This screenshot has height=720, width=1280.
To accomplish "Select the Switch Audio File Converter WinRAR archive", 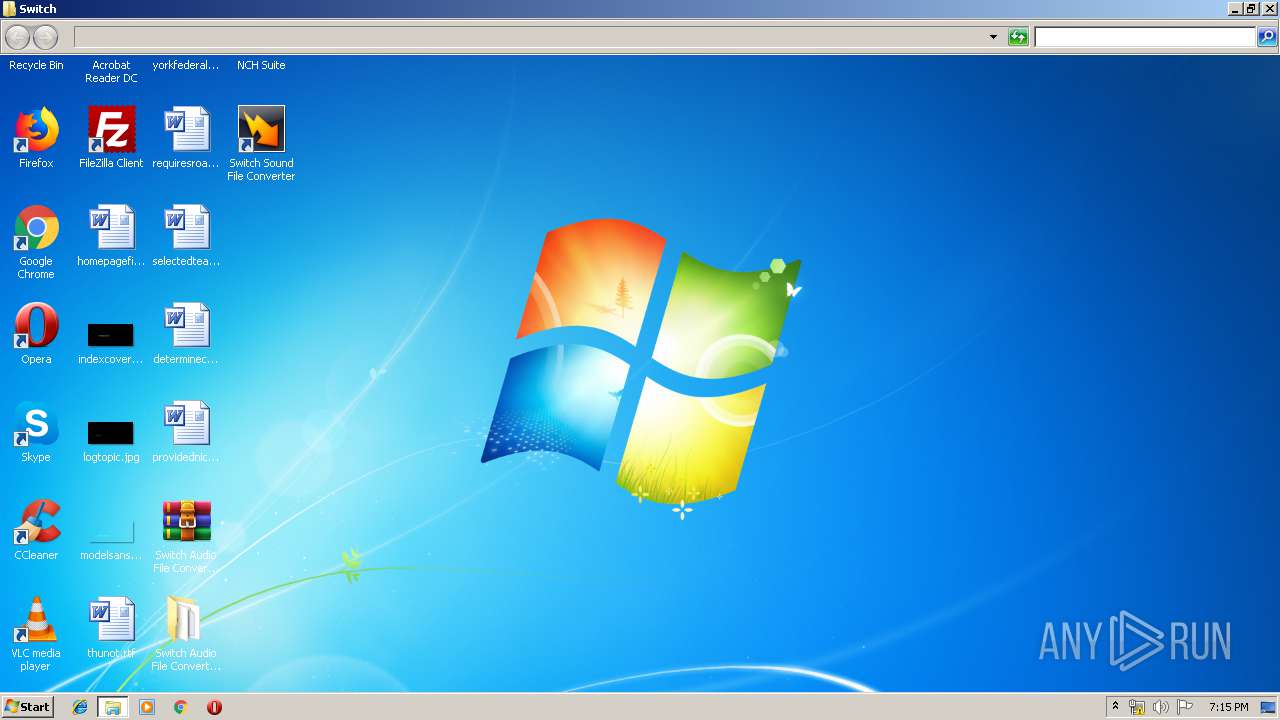I will click(186, 536).
